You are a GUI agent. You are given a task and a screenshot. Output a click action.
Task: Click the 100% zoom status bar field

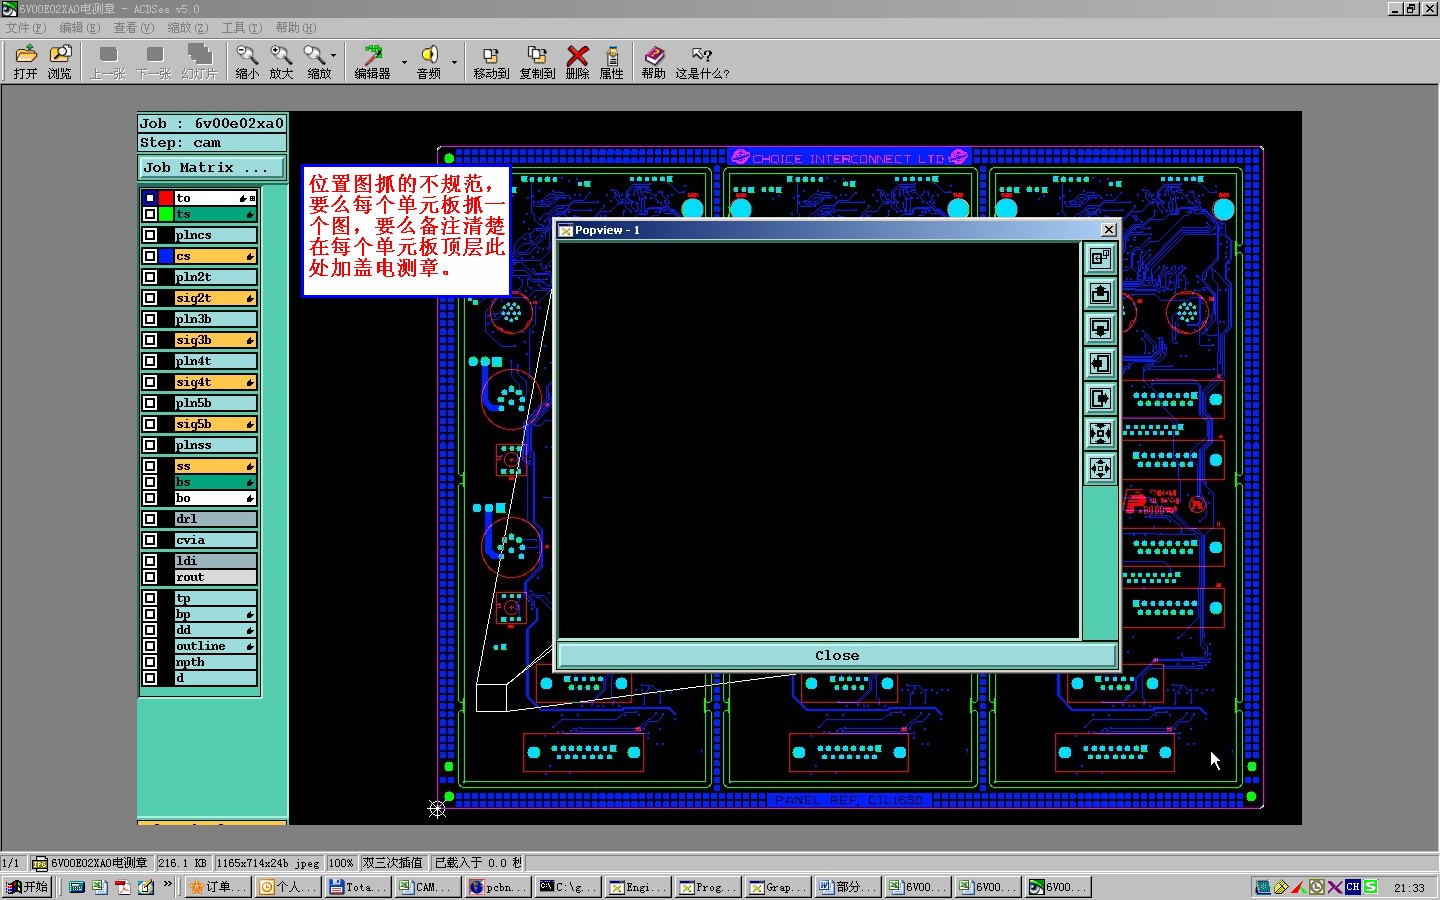click(341, 863)
